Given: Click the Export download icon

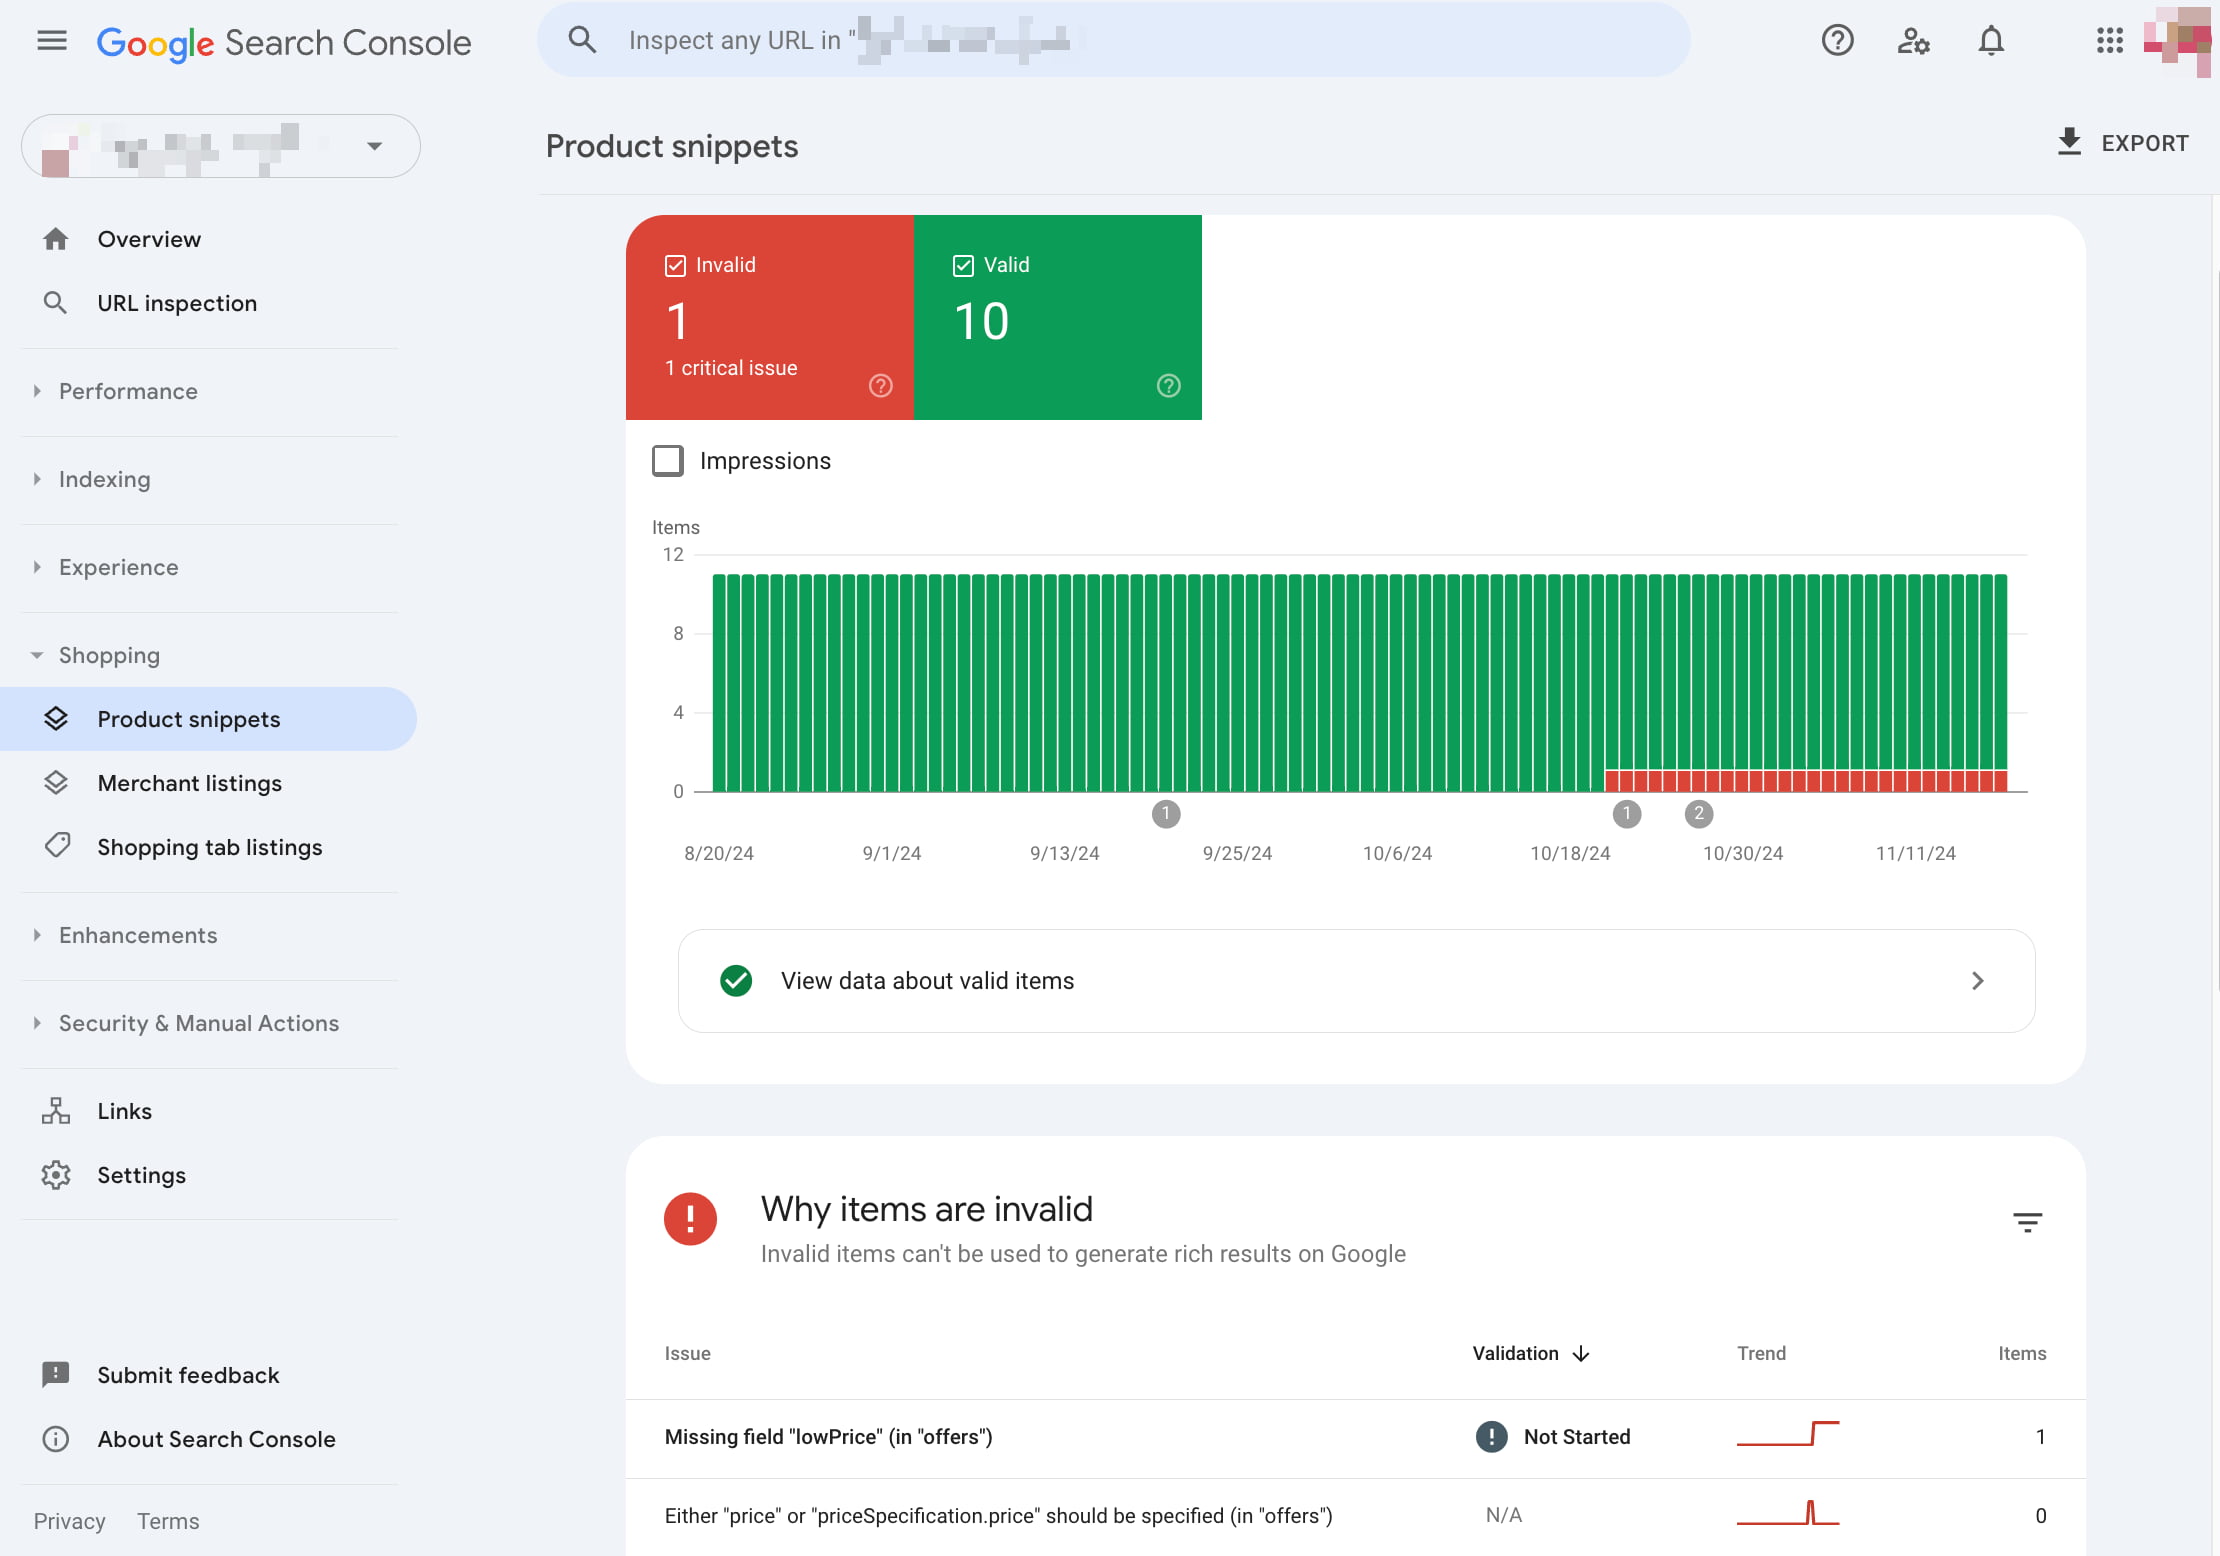Looking at the screenshot, I should [2069, 142].
